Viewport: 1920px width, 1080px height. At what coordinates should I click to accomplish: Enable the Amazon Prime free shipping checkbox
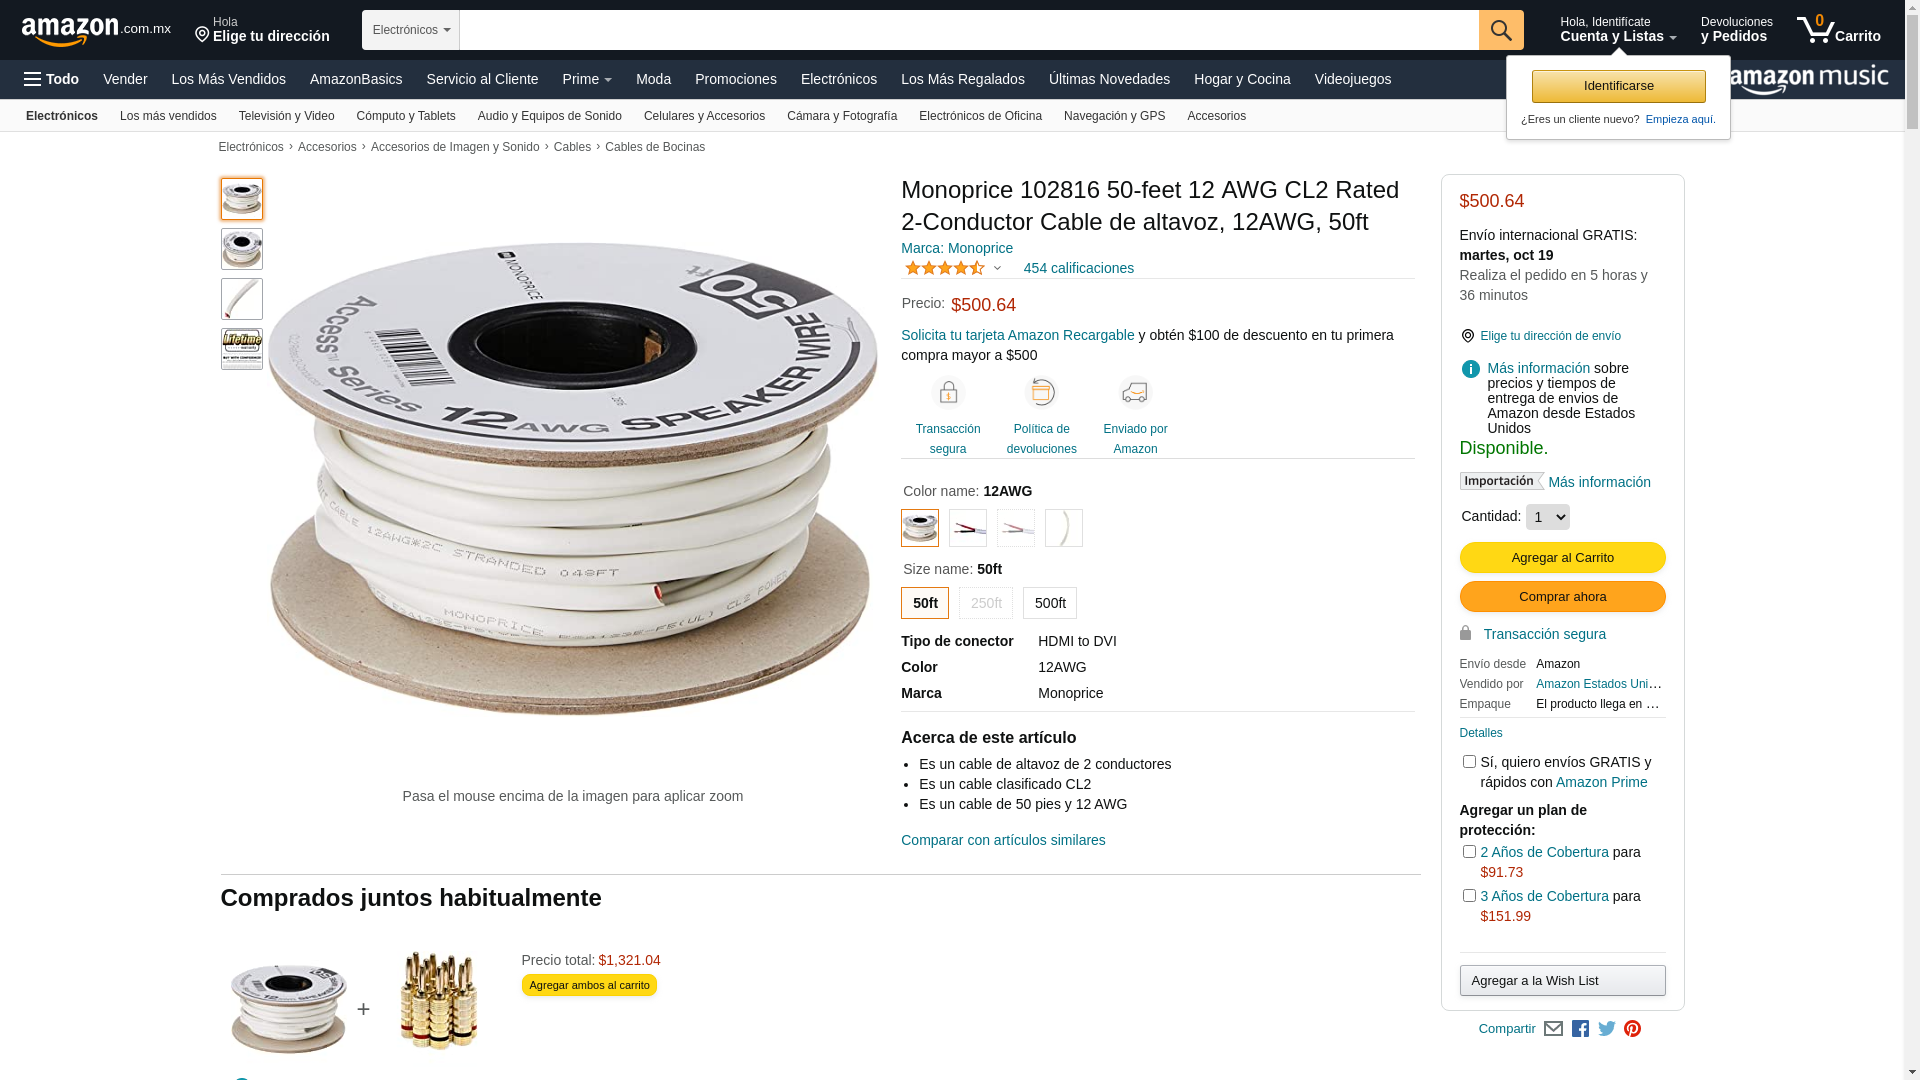point(1469,762)
